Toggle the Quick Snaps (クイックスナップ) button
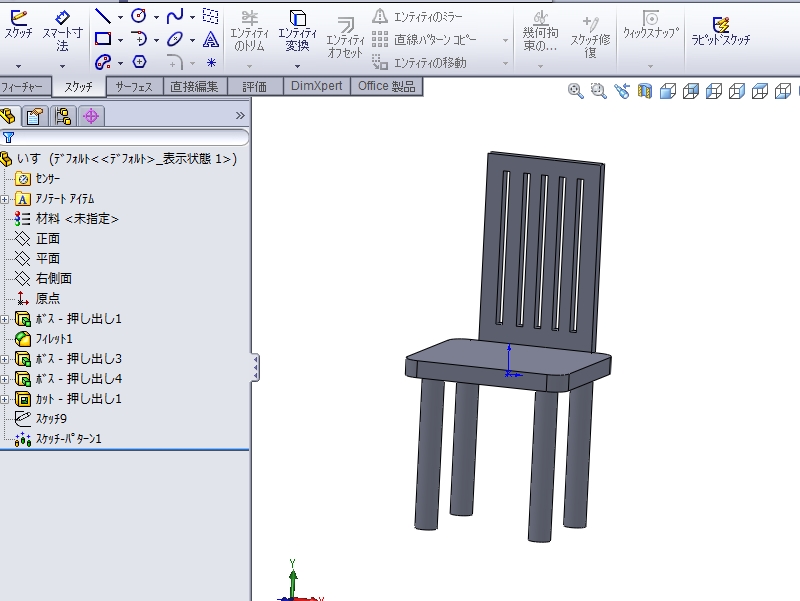The height and width of the screenshot is (601, 800). click(651, 25)
